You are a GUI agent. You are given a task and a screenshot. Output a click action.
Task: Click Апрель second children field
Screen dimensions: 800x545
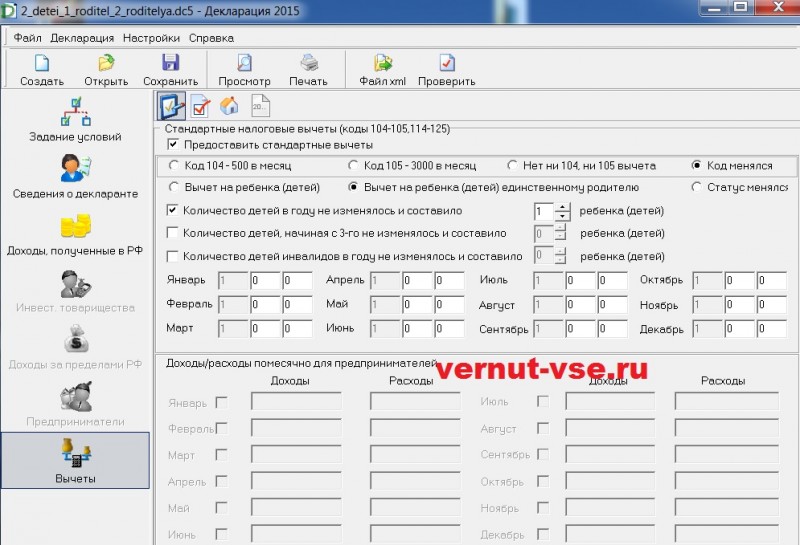417,280
